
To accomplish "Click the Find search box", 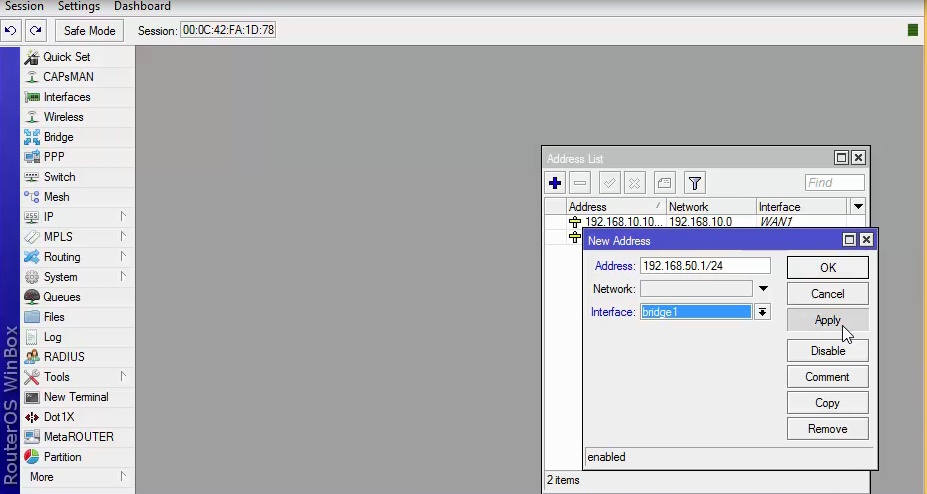I will [x=834, y=183].
